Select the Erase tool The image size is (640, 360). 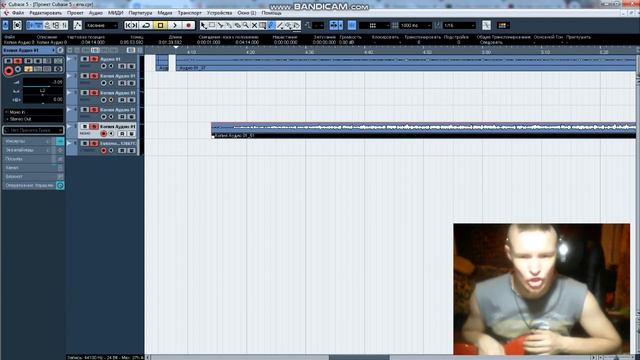(237, 25)
